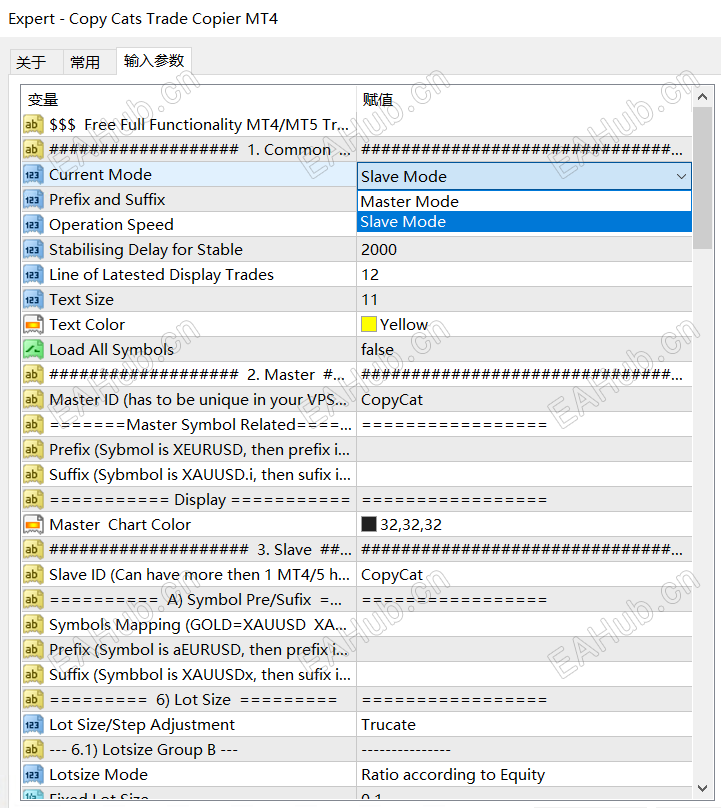The height and width of the screenshot is (808, 721).
Task: Click the vertical scrollbar thumb
Action: (702, 178)
